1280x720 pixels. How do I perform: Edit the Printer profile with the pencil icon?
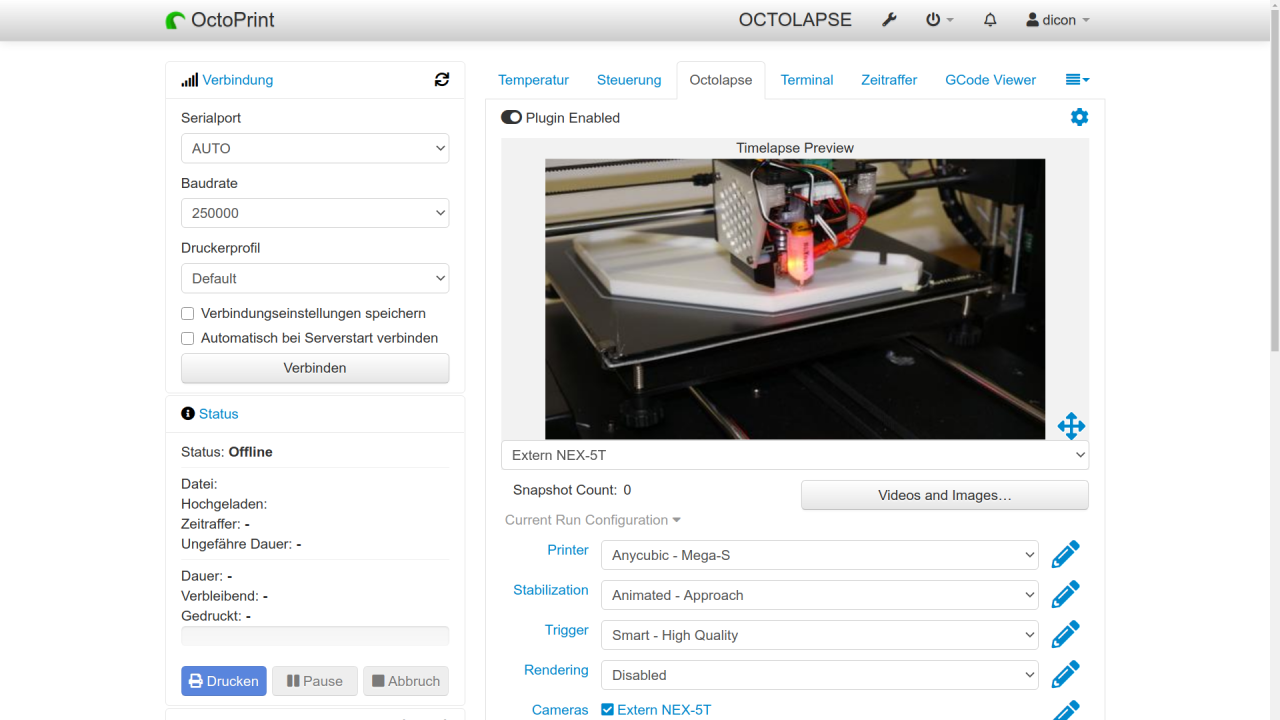(x=1065, y=553)
